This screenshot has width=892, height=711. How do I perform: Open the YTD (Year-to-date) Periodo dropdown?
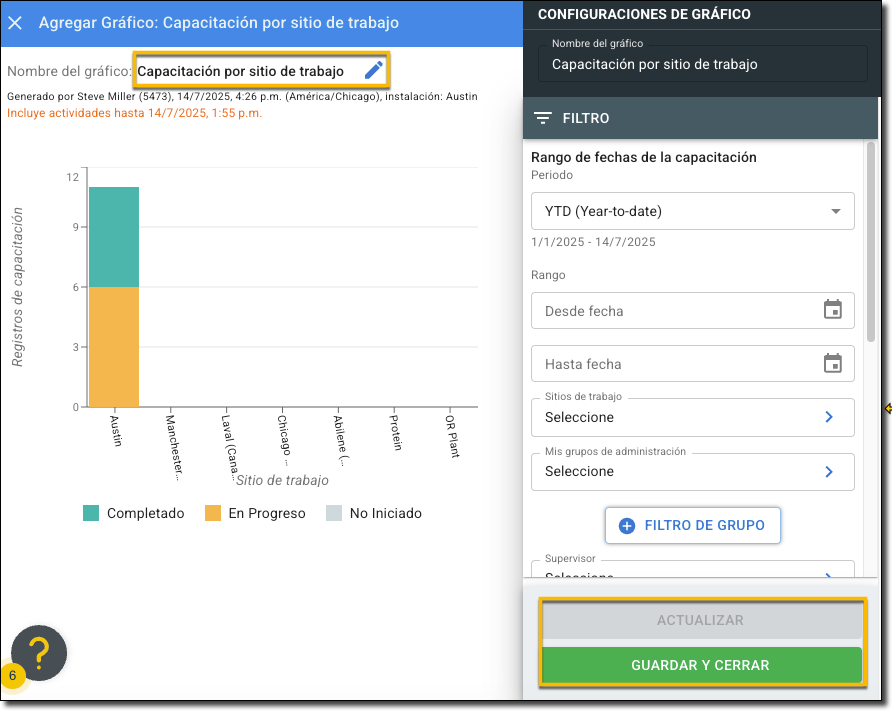point(692,211)
